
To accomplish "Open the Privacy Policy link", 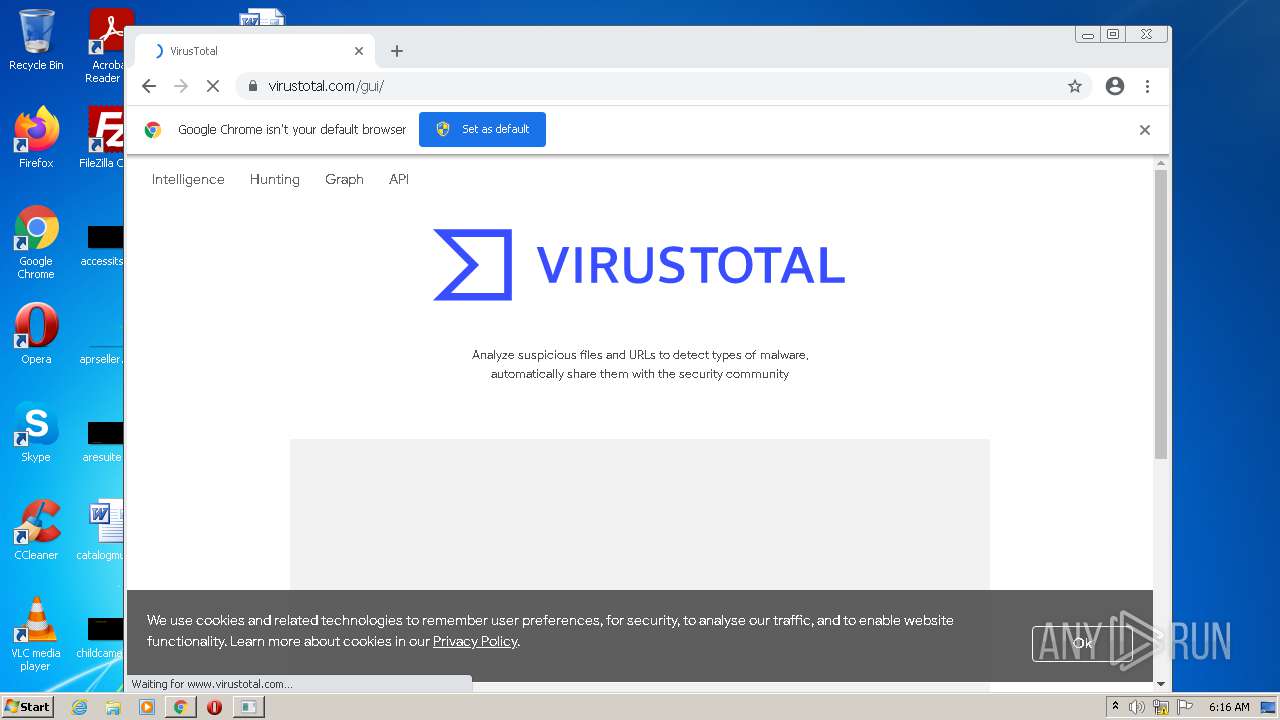I will pos(475,641).
